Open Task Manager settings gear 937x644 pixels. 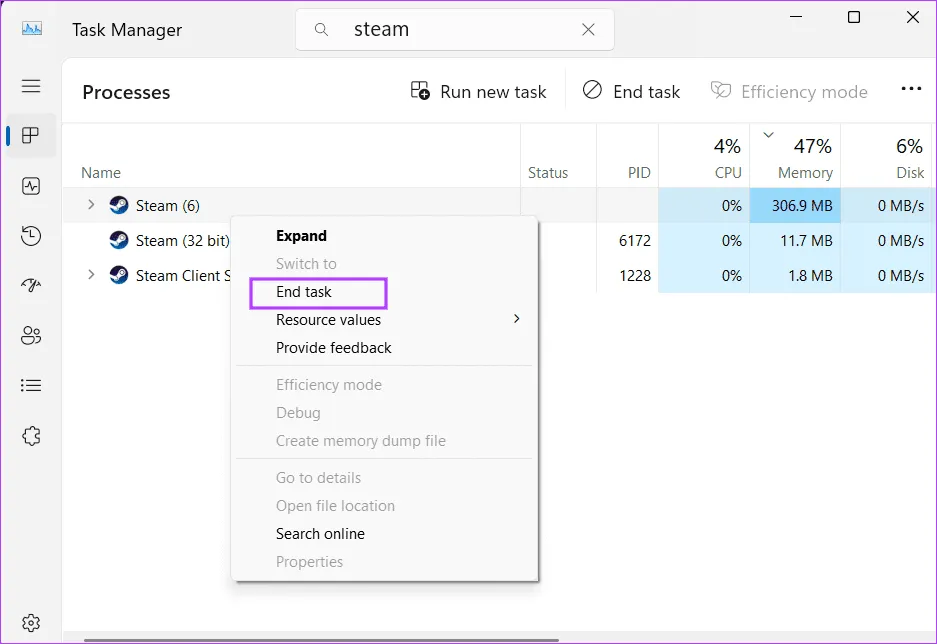click(x=31, y=623)
